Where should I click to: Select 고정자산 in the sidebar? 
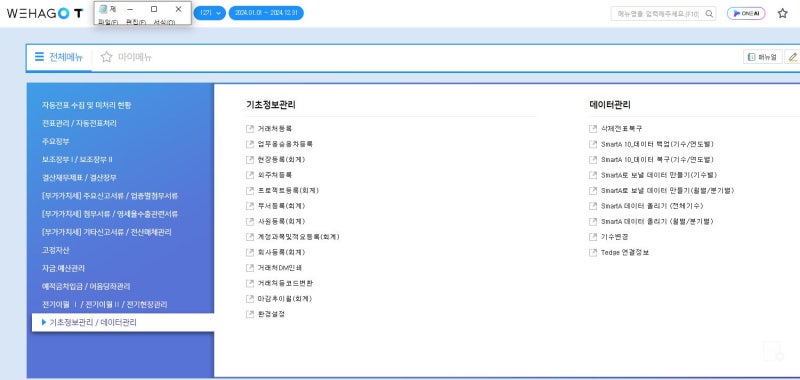click(56, 250)
